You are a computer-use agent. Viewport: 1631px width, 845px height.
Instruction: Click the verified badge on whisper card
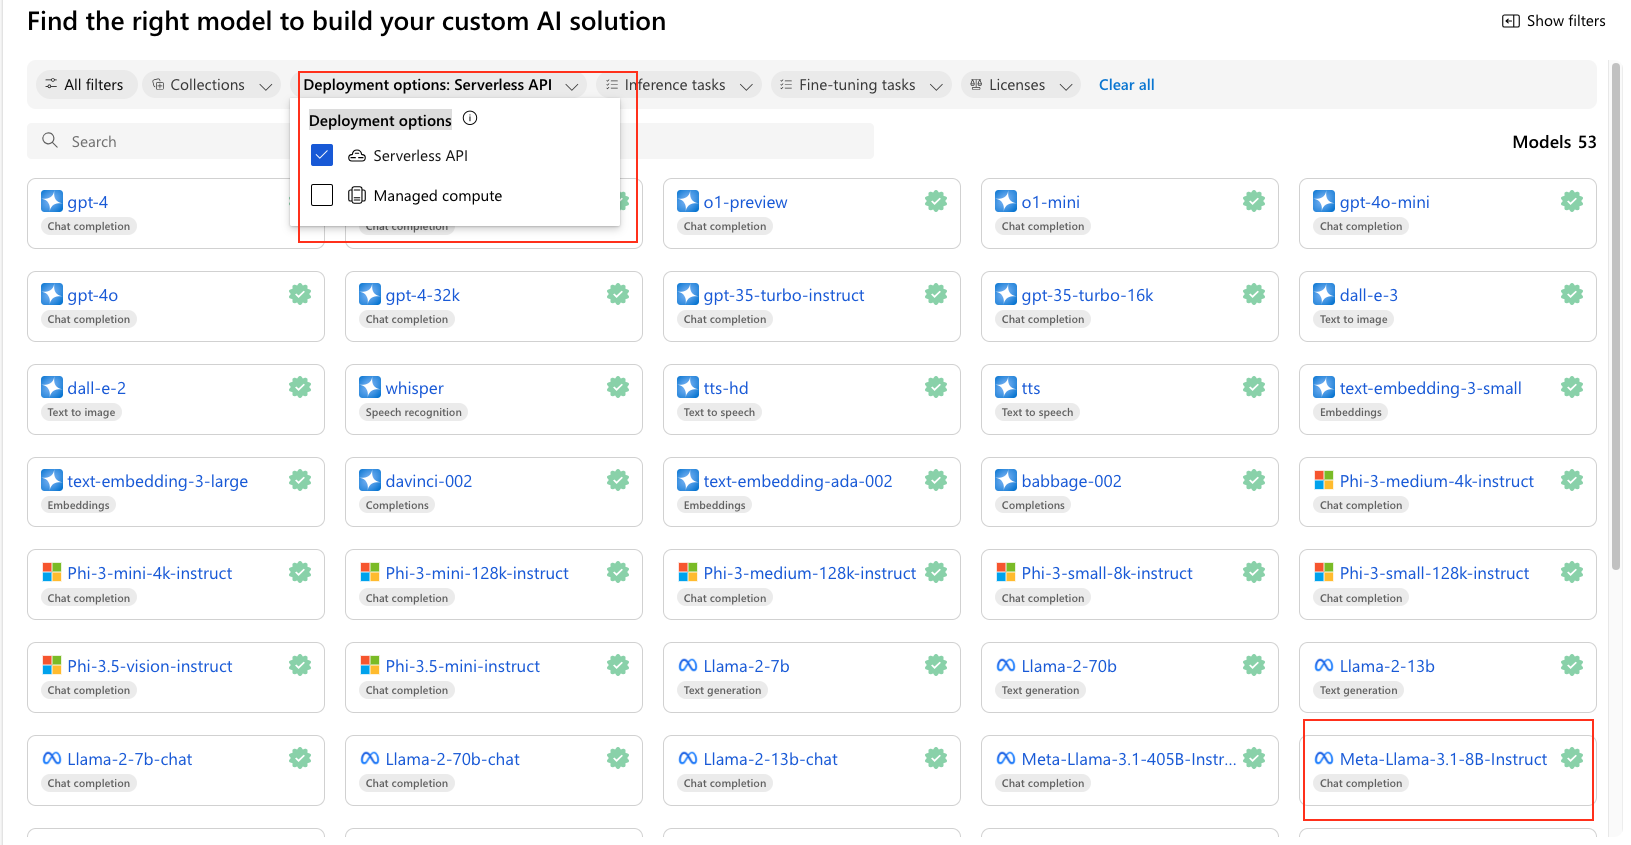coord(618,387)
